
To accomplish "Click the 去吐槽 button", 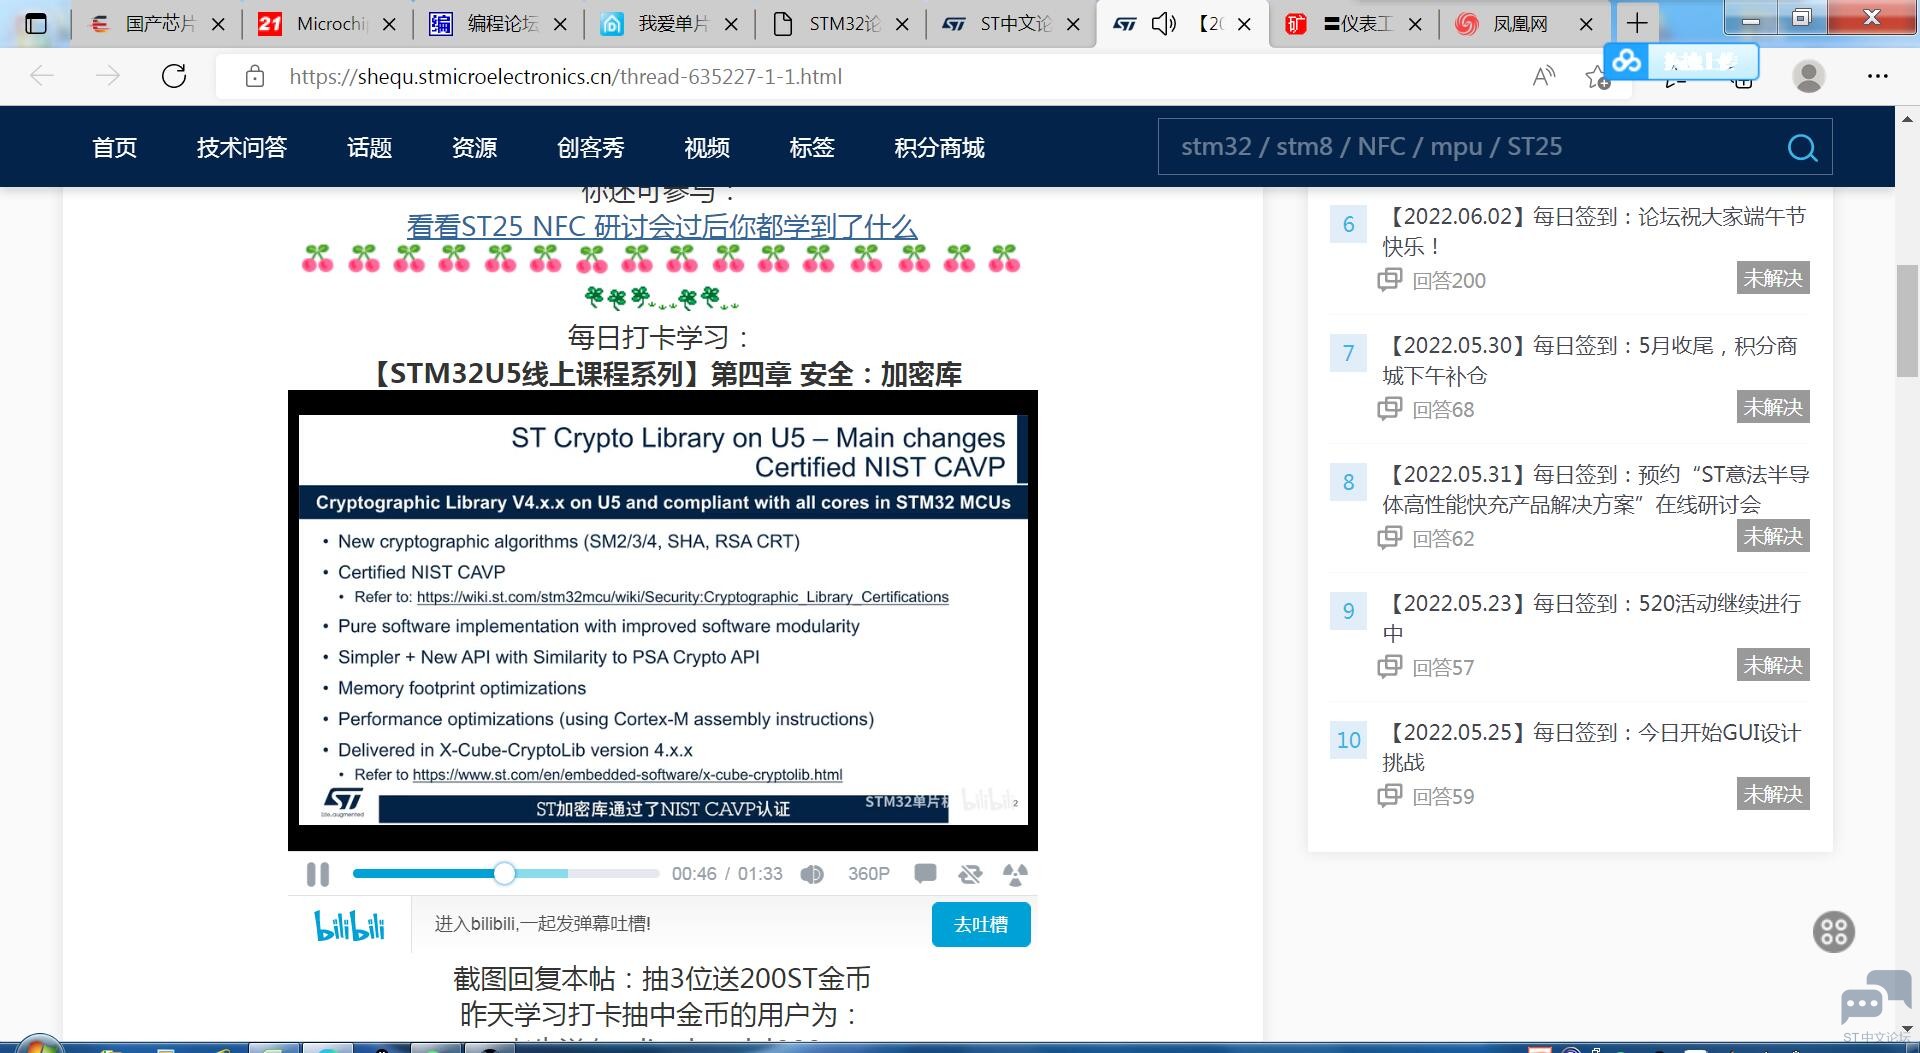I will point(981,924).
